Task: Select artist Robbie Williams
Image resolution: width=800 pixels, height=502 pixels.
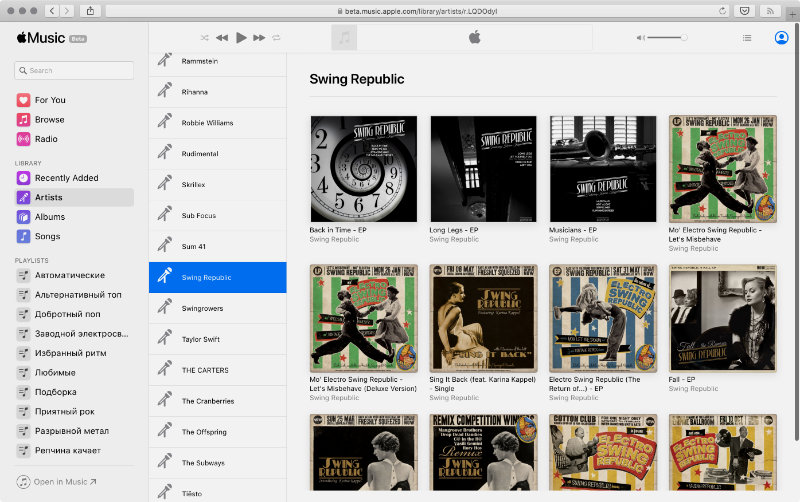Action: 218,123
